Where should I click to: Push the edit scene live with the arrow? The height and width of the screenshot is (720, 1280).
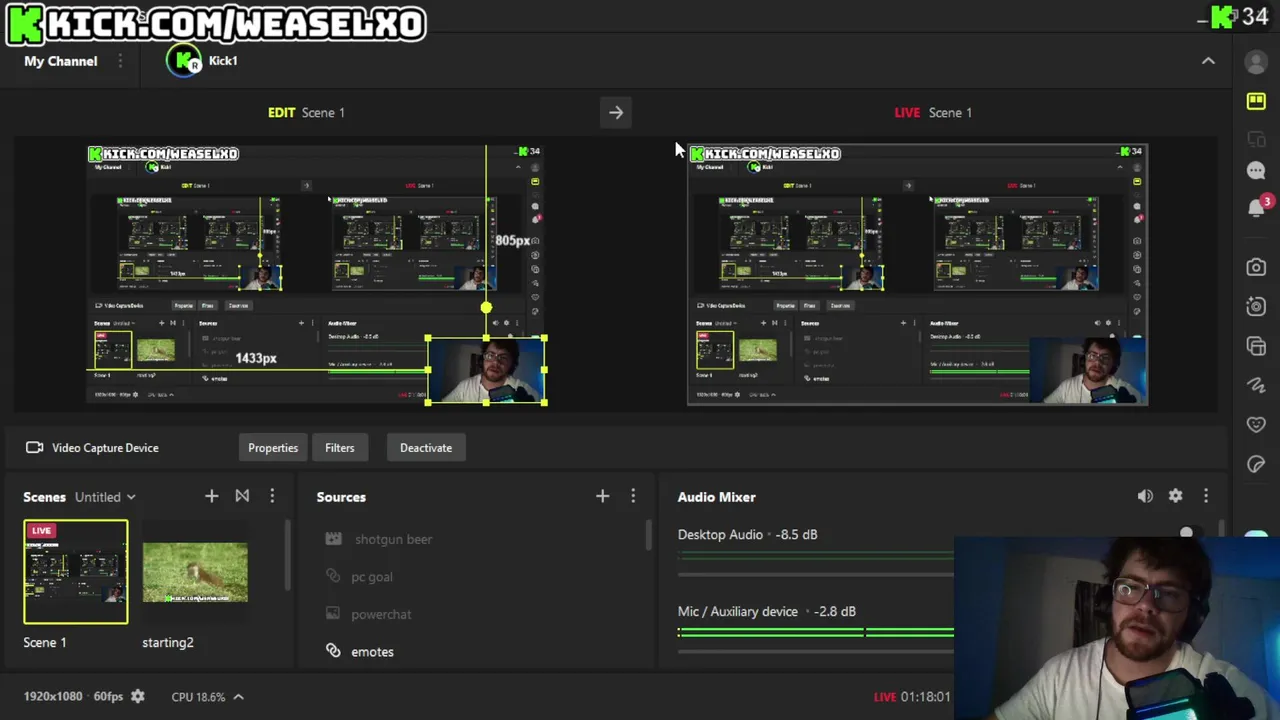click(616, 113)
